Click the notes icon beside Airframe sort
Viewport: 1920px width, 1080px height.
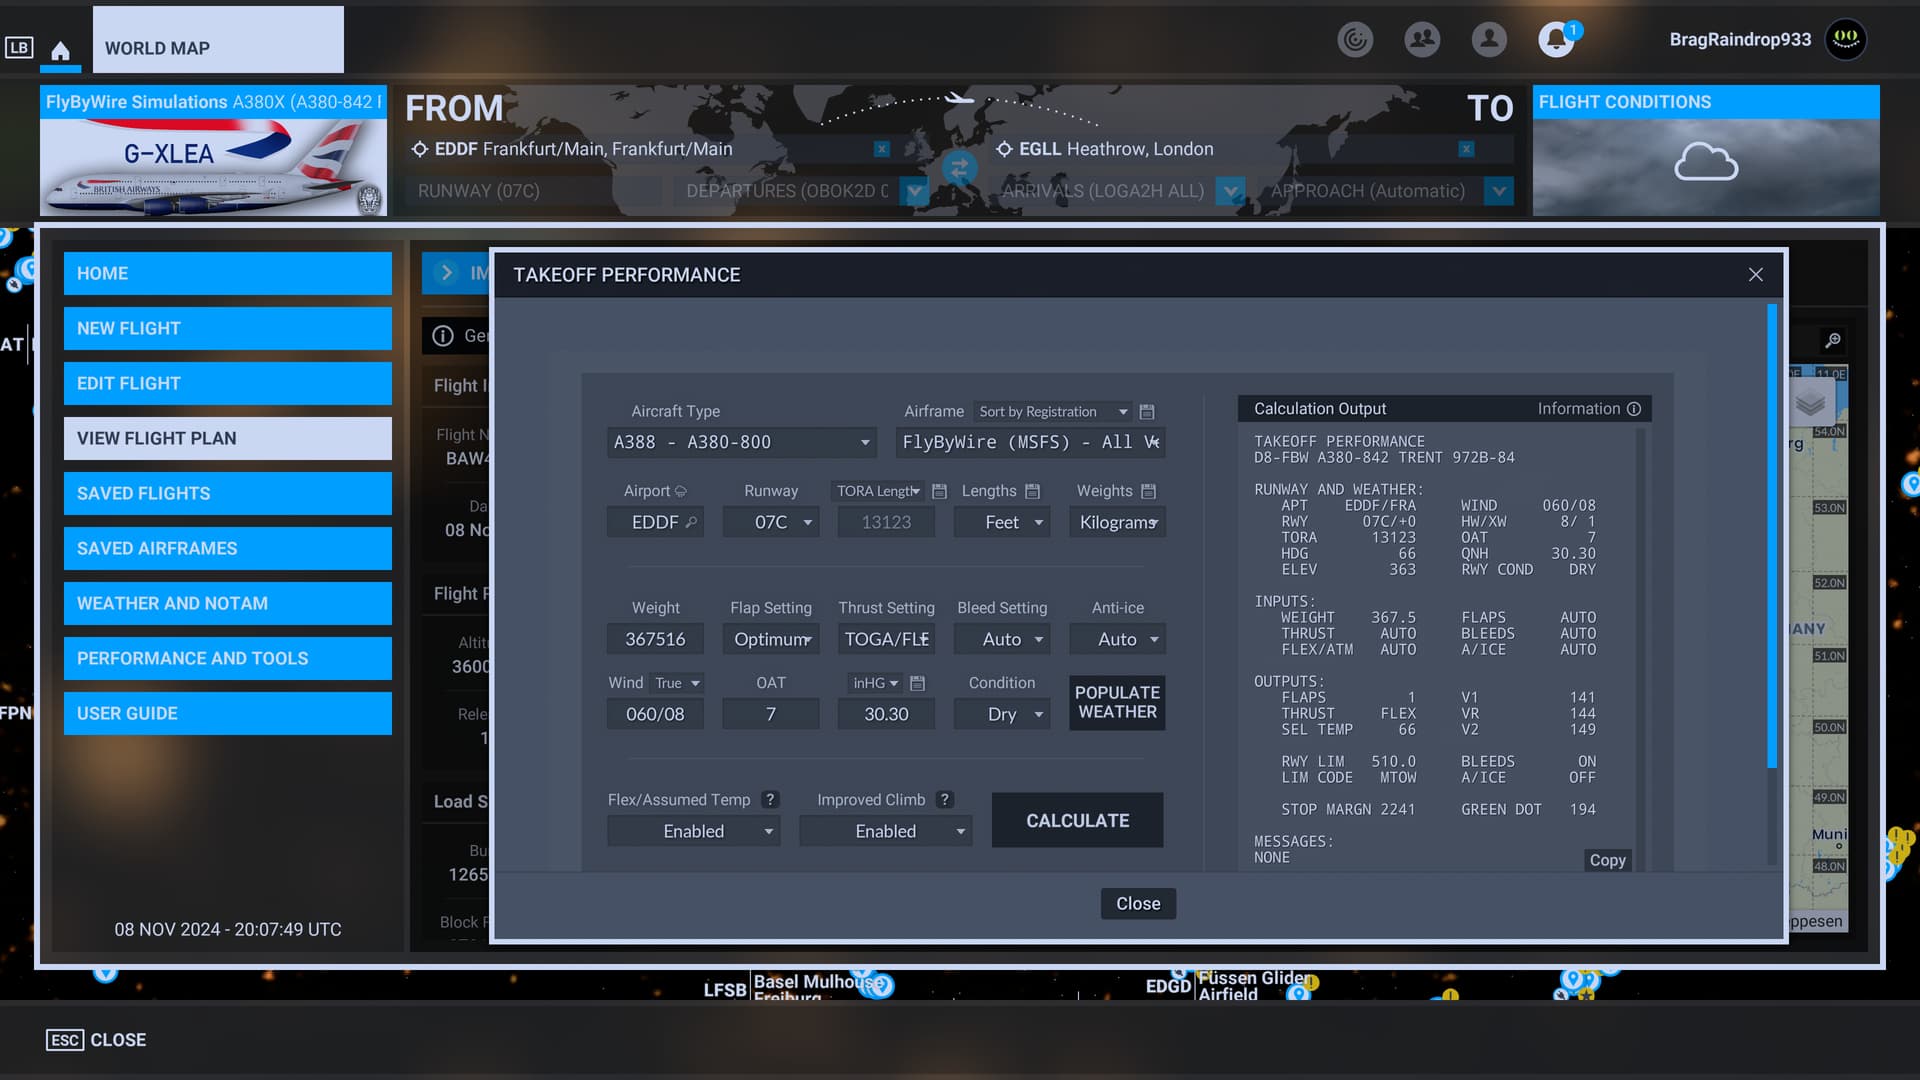tap(1147, 412)
